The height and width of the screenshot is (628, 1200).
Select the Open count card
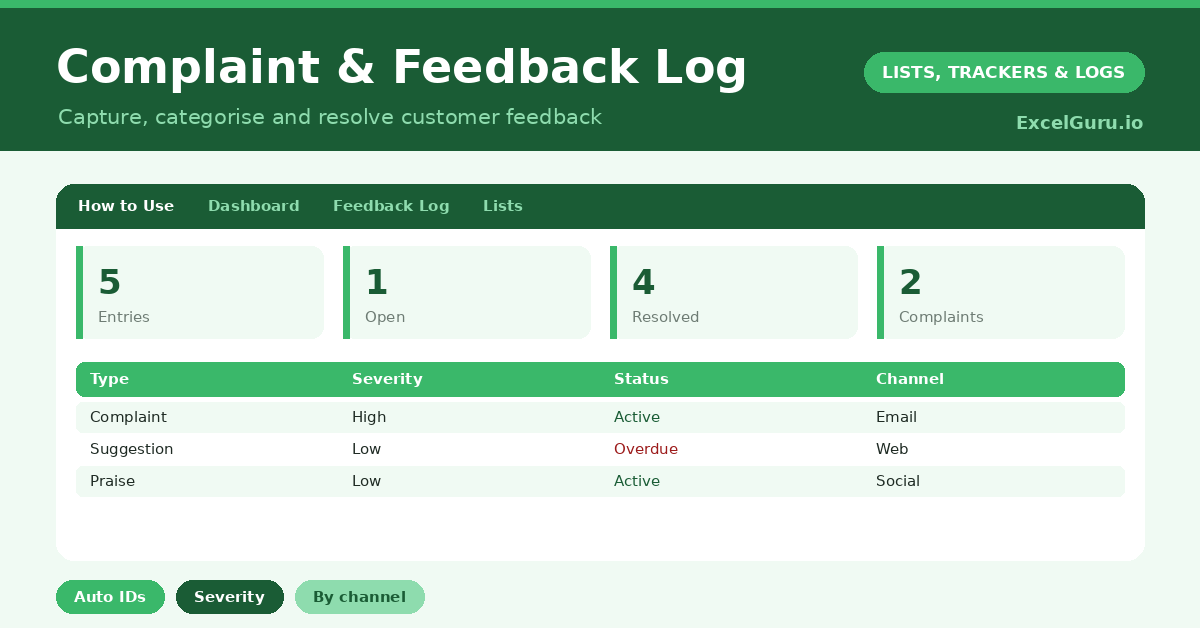tap(467, 292)
